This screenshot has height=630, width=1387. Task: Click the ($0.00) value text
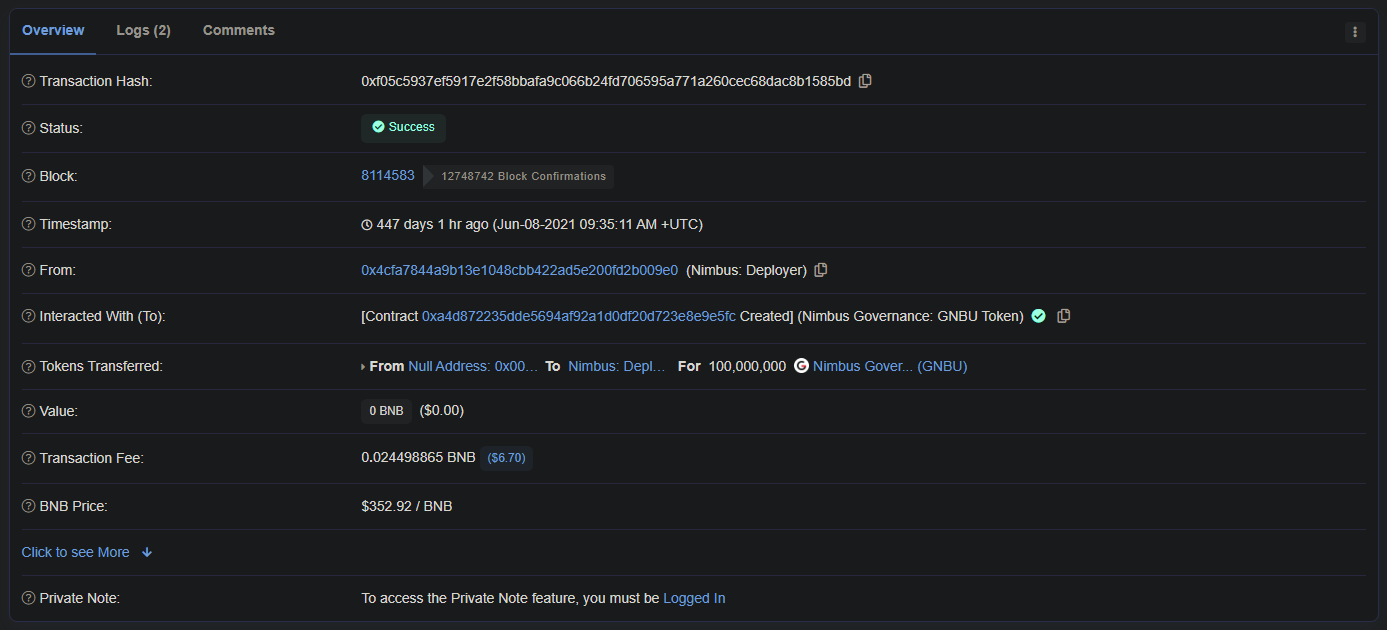[442, 410]
